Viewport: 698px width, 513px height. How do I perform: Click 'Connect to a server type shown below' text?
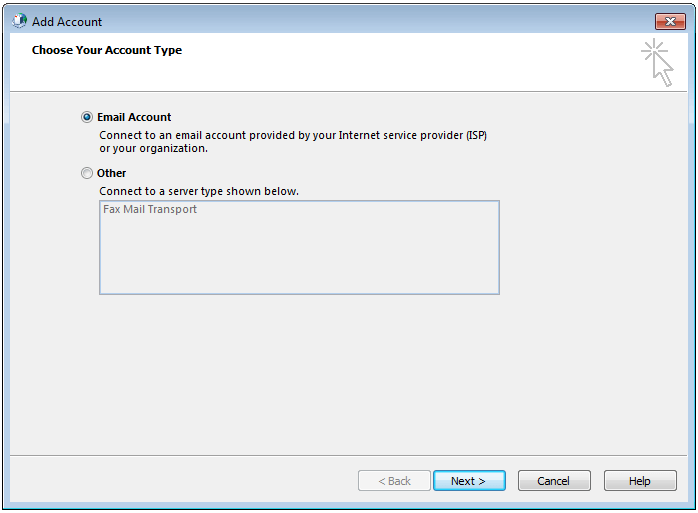199,191
